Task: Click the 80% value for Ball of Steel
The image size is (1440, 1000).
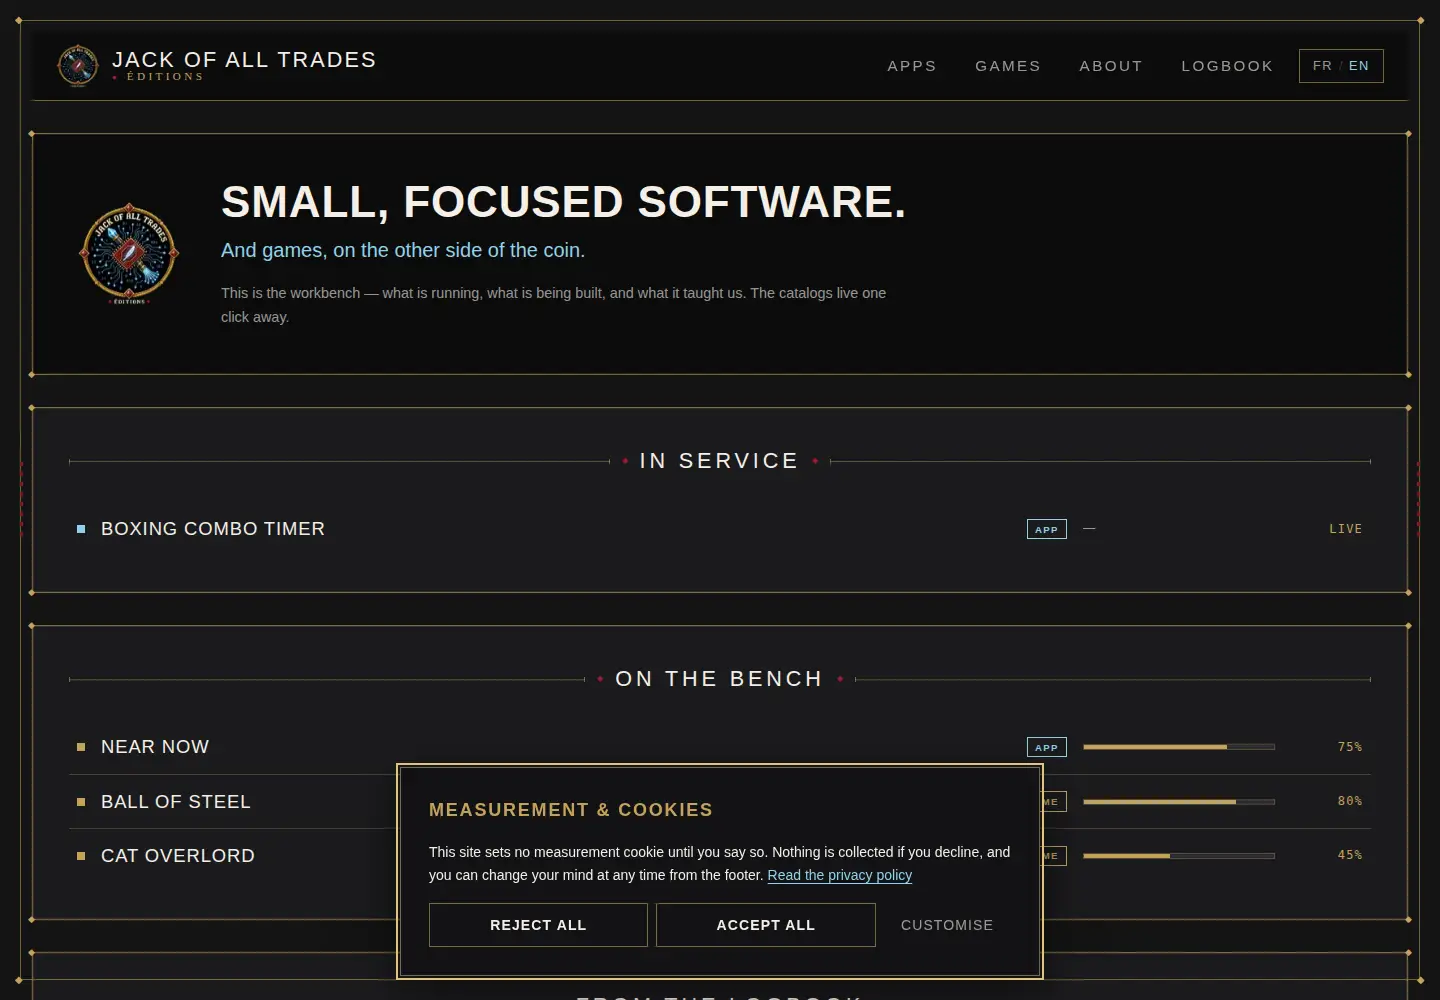Action: 1350,801
